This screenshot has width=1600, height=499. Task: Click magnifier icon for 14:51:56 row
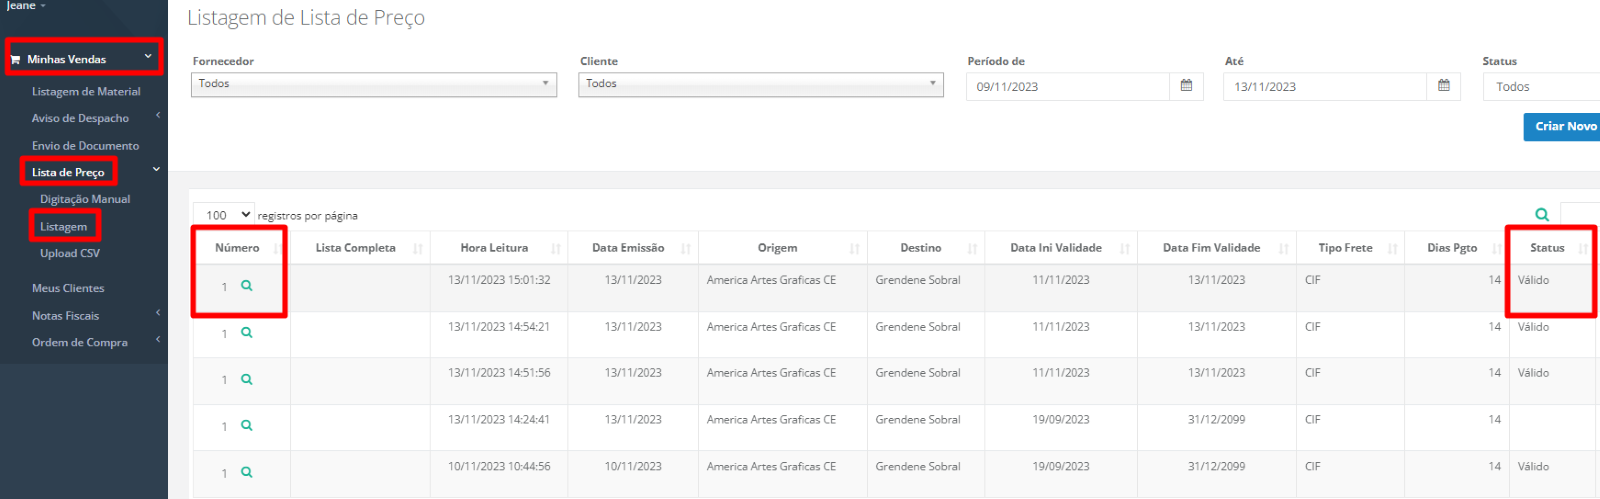[x=246, y=380]
